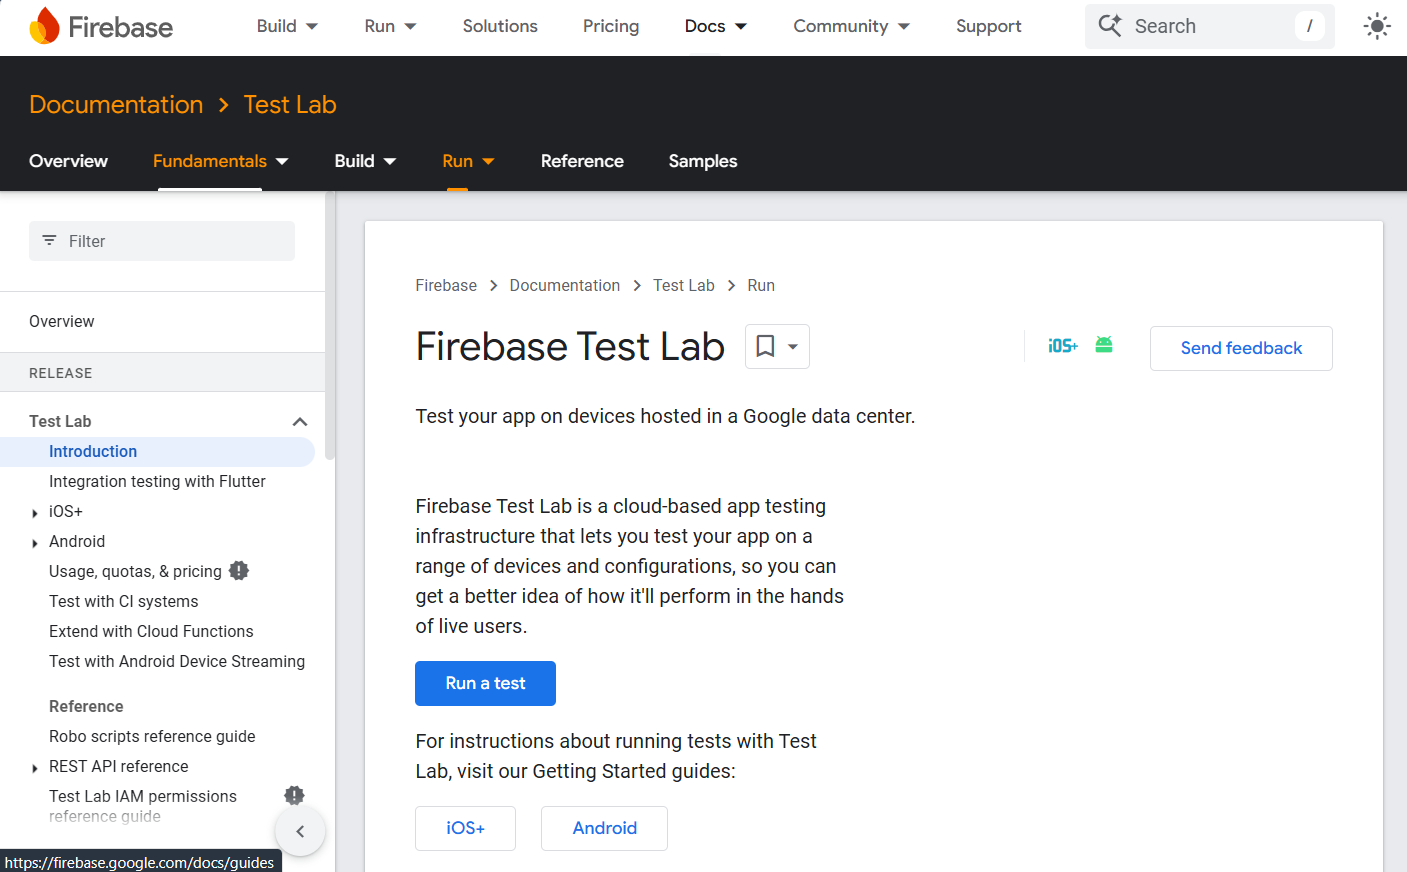The width and height of the screenshot is (1407, 872).
Task: Click the iOS+ platform icon
Action: click(1063, 345)
